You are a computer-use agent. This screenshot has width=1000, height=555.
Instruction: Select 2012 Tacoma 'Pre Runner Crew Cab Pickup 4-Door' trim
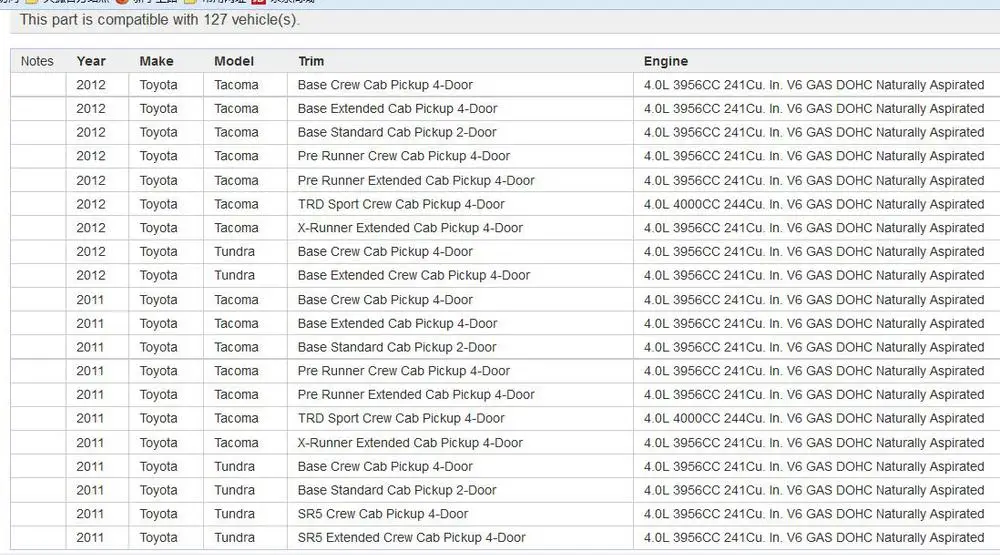(404, 156)
